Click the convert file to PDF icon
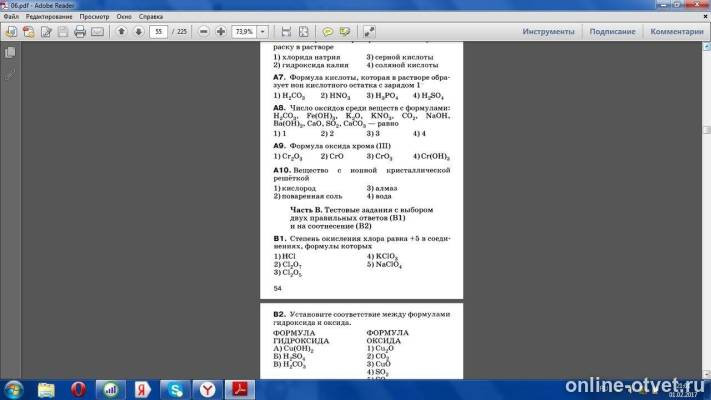The height and width of the screenshot is (400, 711). click(11, 32)
